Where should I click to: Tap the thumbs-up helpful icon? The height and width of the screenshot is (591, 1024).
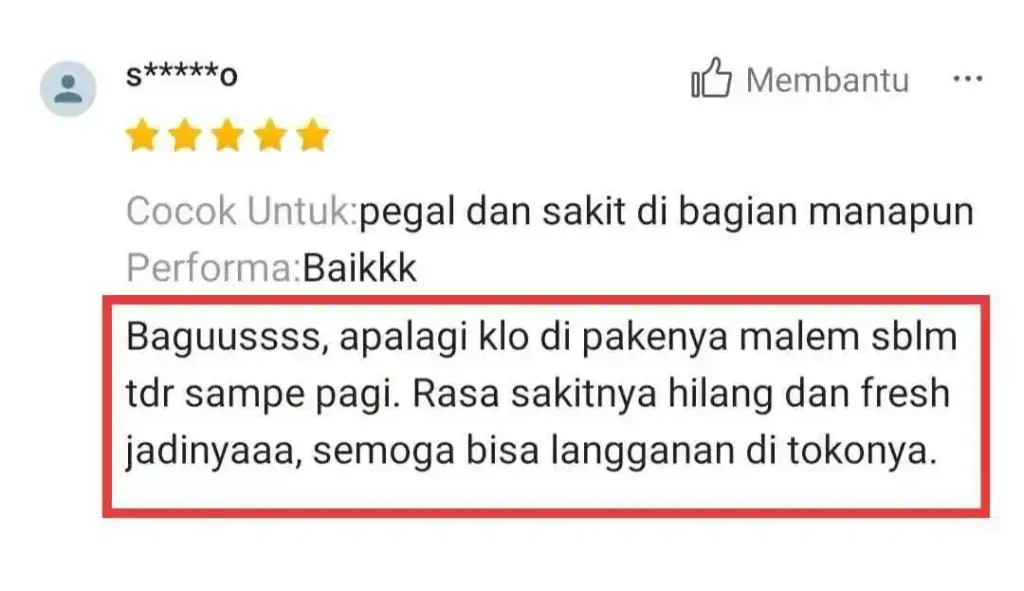pyautogui.click(x=711, y=78)
